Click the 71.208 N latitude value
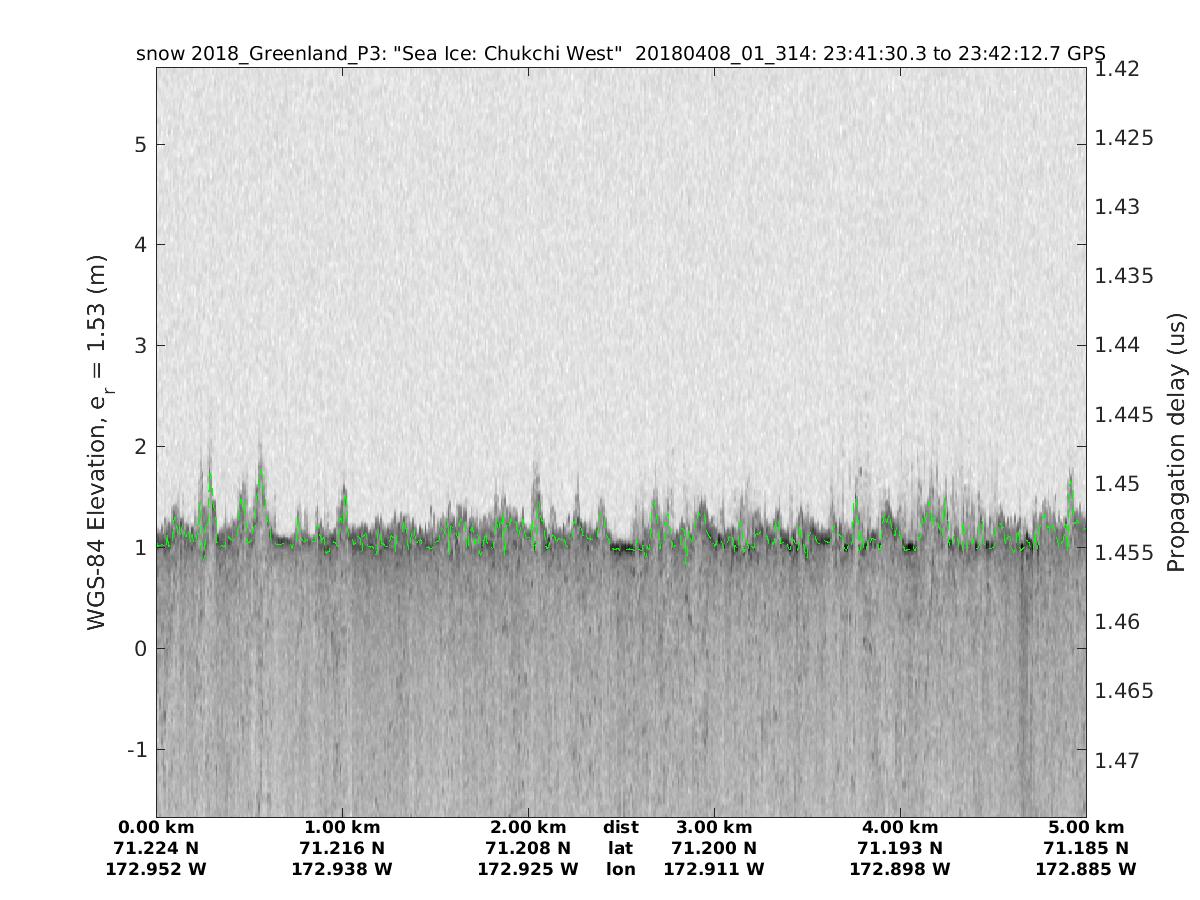 point(528,849)
